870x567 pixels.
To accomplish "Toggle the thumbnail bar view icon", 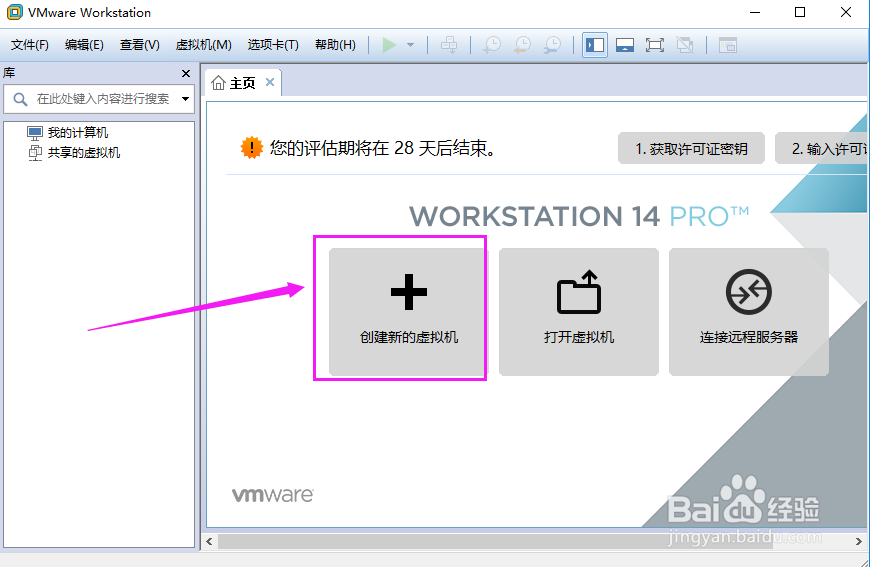I will 625,45.
